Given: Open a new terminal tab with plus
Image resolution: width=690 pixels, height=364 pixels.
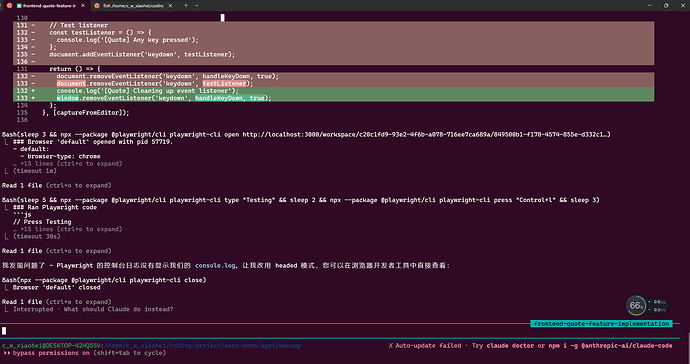Looking at the screenshot, I should pos(186,6).
